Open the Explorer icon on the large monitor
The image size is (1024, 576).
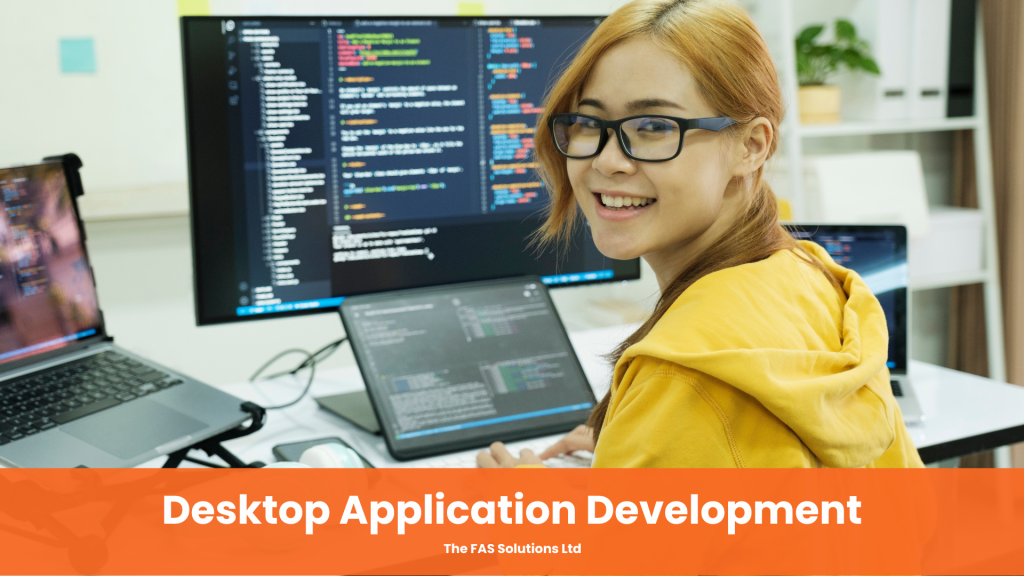pos(230,25)
